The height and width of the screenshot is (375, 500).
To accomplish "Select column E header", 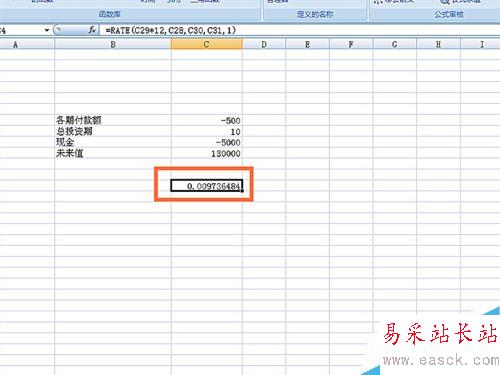I will [308, 44].
